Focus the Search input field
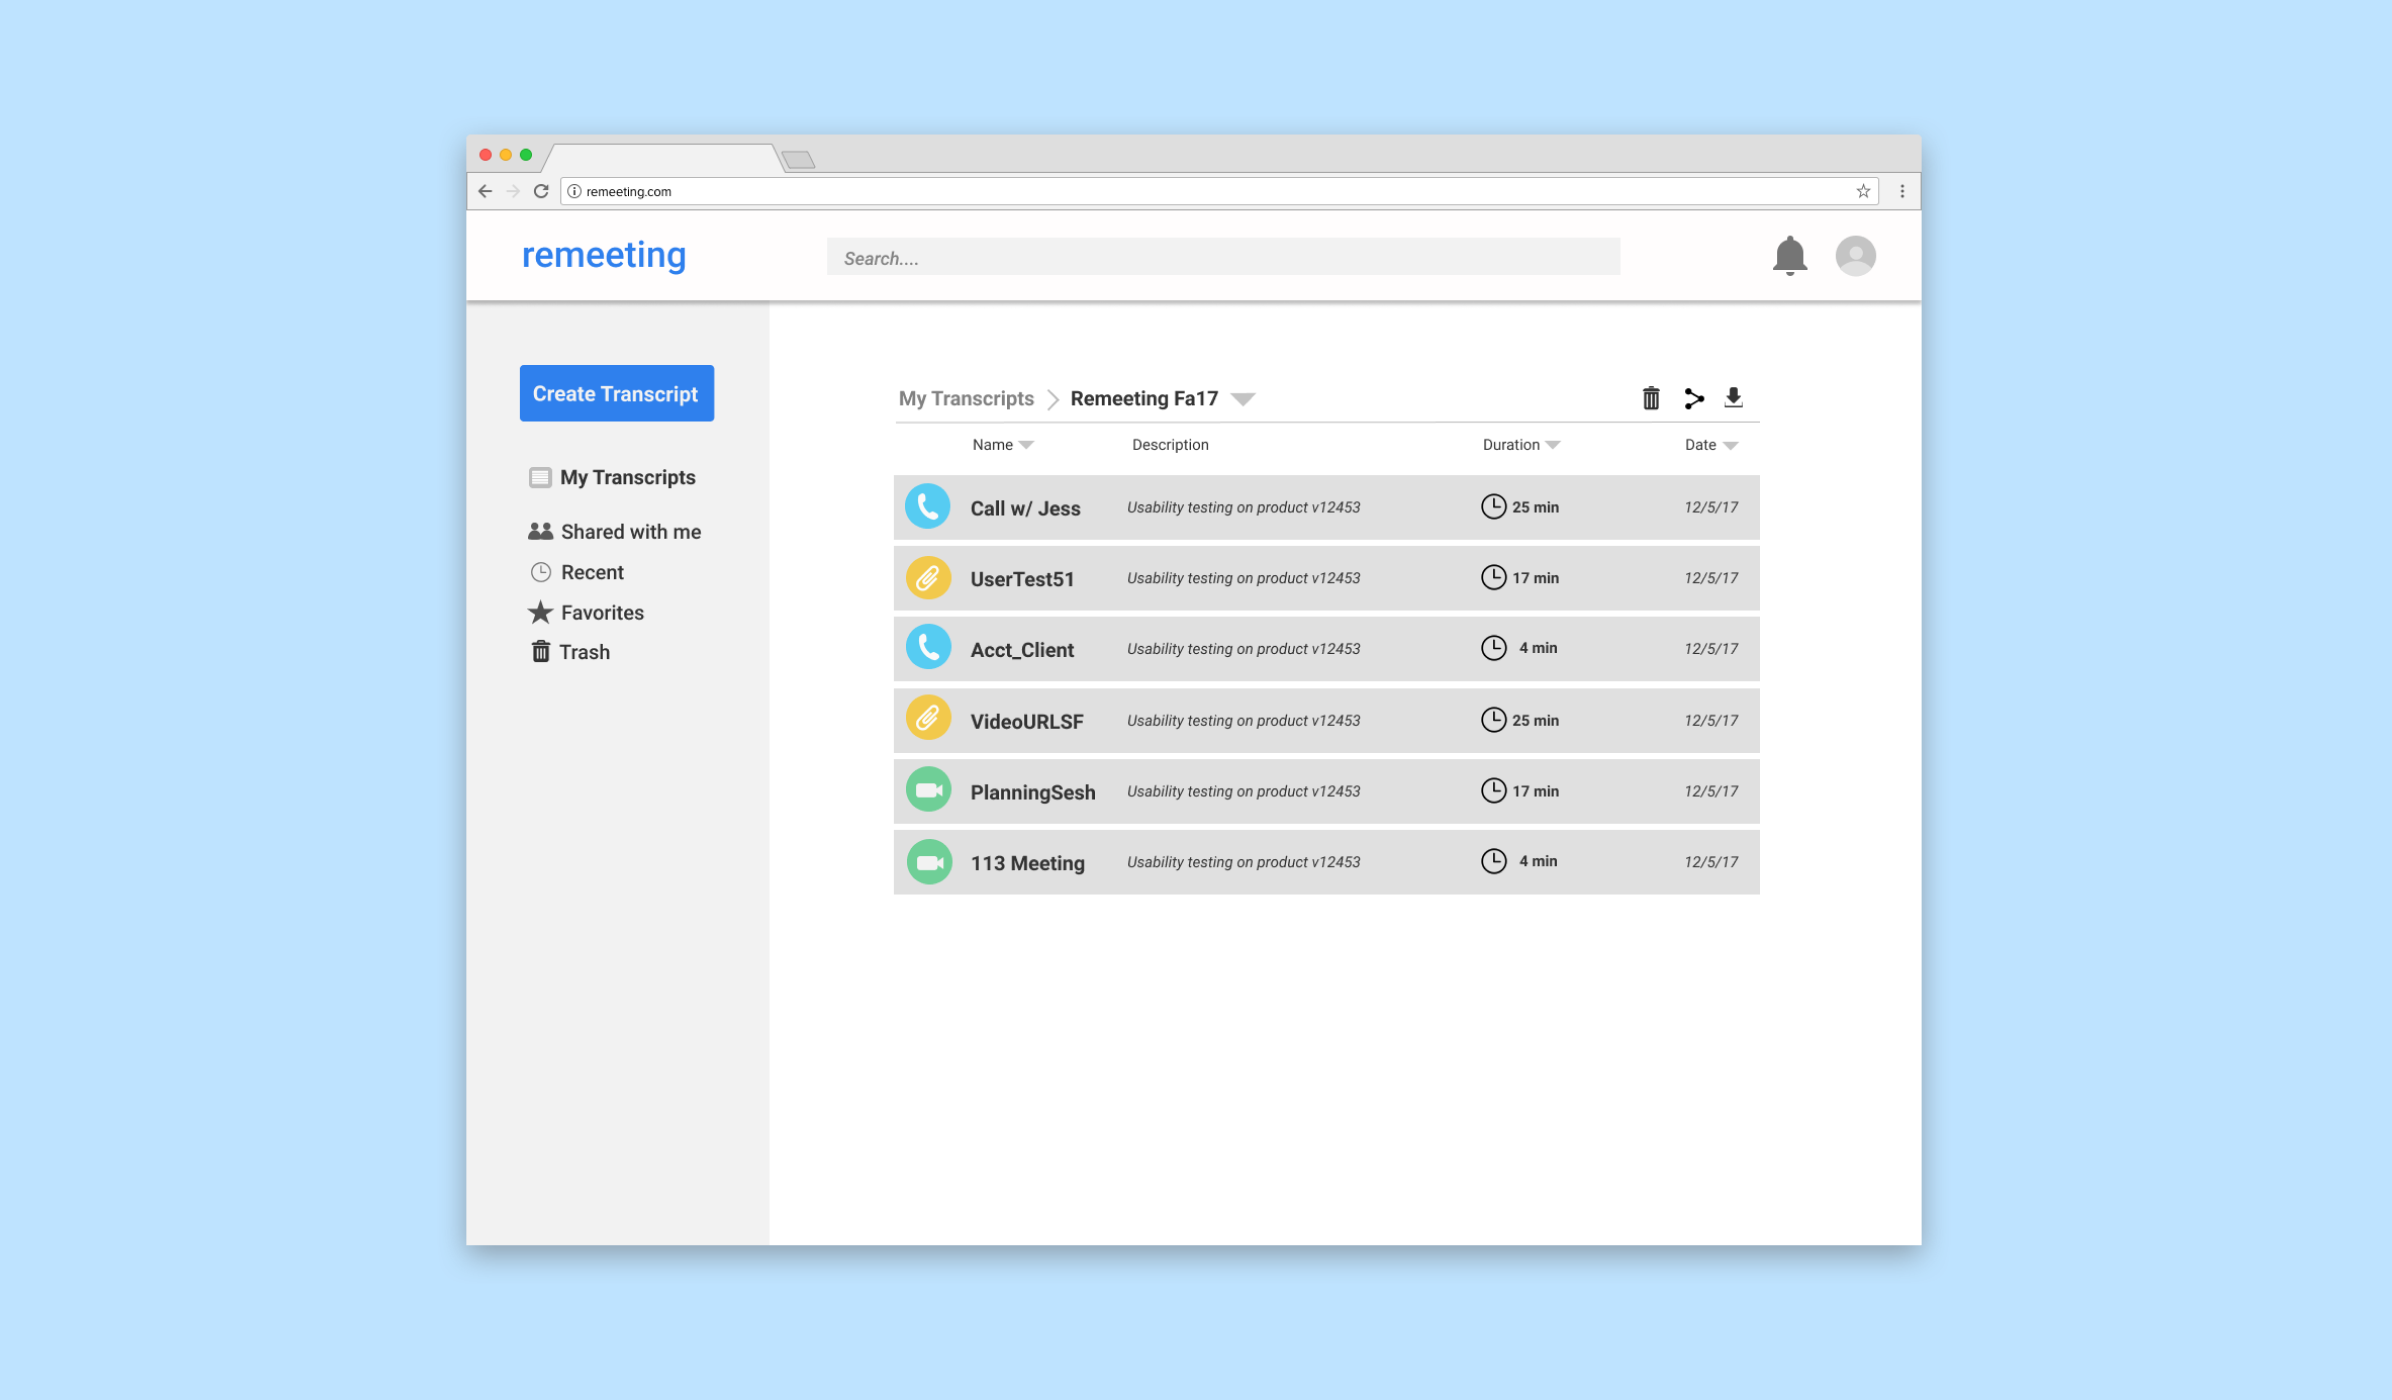2392x1400 pixels. point(1222,258)
